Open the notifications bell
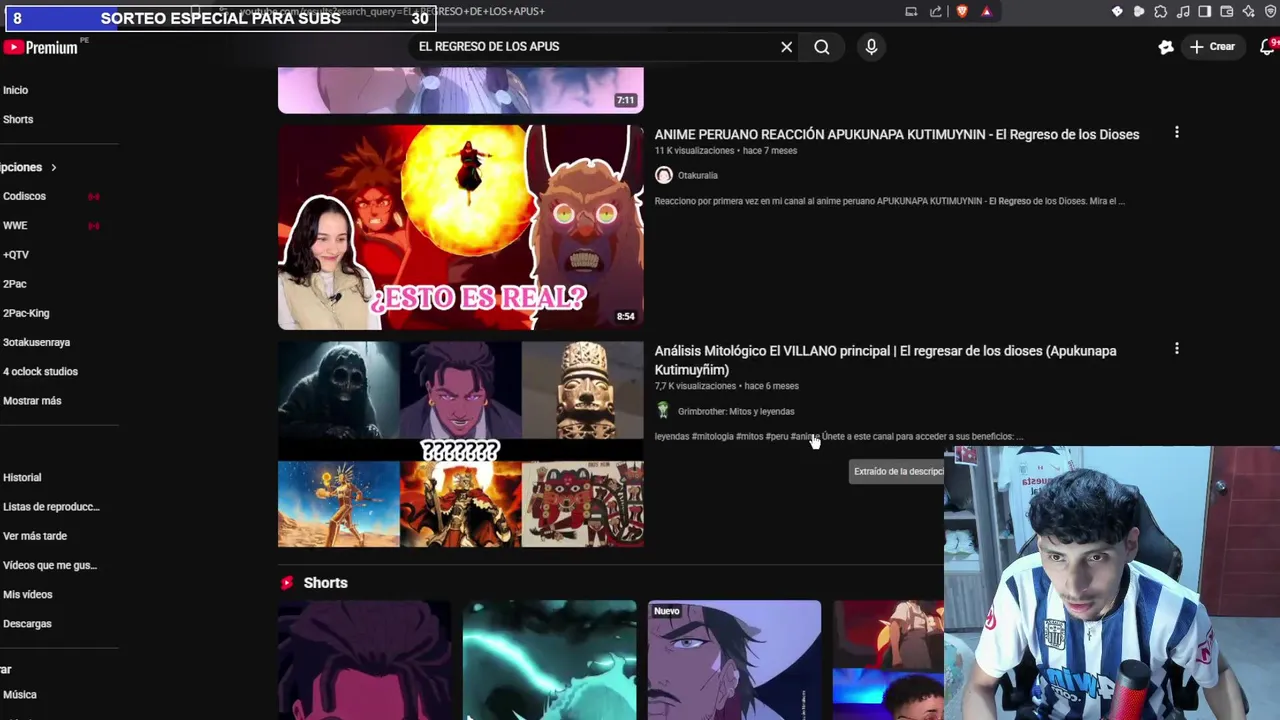1280x720 pixels. tap(1268, 47)
